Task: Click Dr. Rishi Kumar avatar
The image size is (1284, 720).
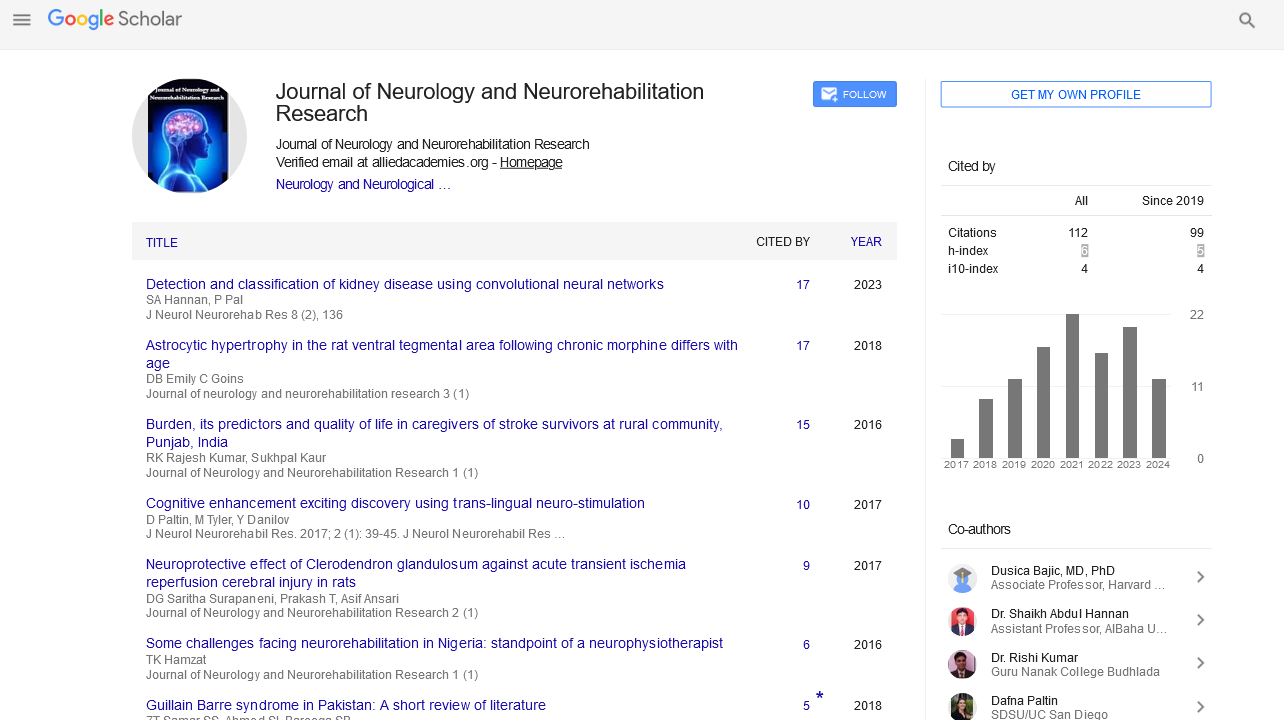Action: point(962,664)
